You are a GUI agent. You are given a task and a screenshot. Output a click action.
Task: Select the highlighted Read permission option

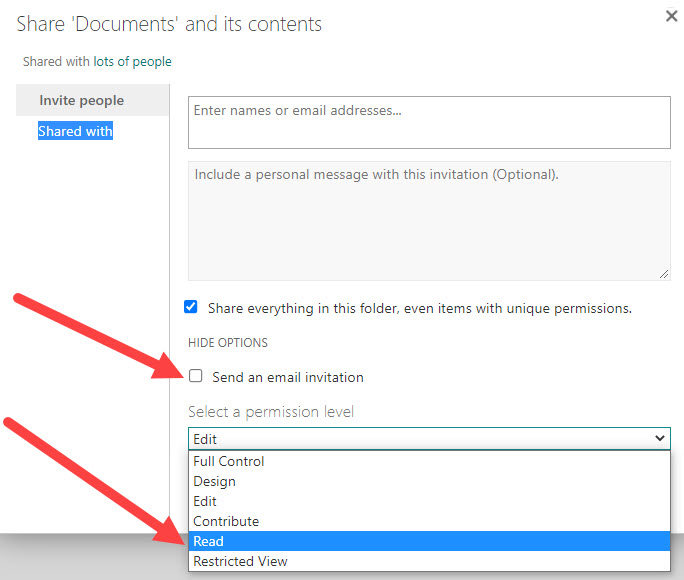coord(429,541)
